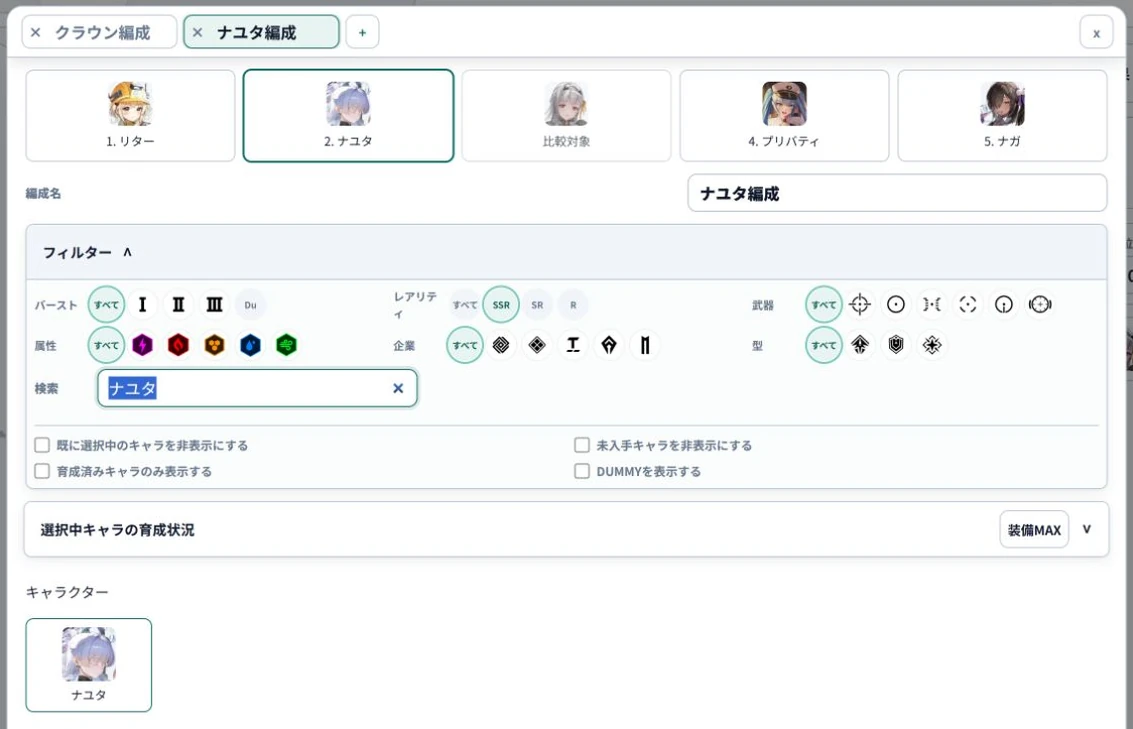This screenshot has width=1133, height=729.
Task: Collapse the フィルター section
Action: [566, 252]
